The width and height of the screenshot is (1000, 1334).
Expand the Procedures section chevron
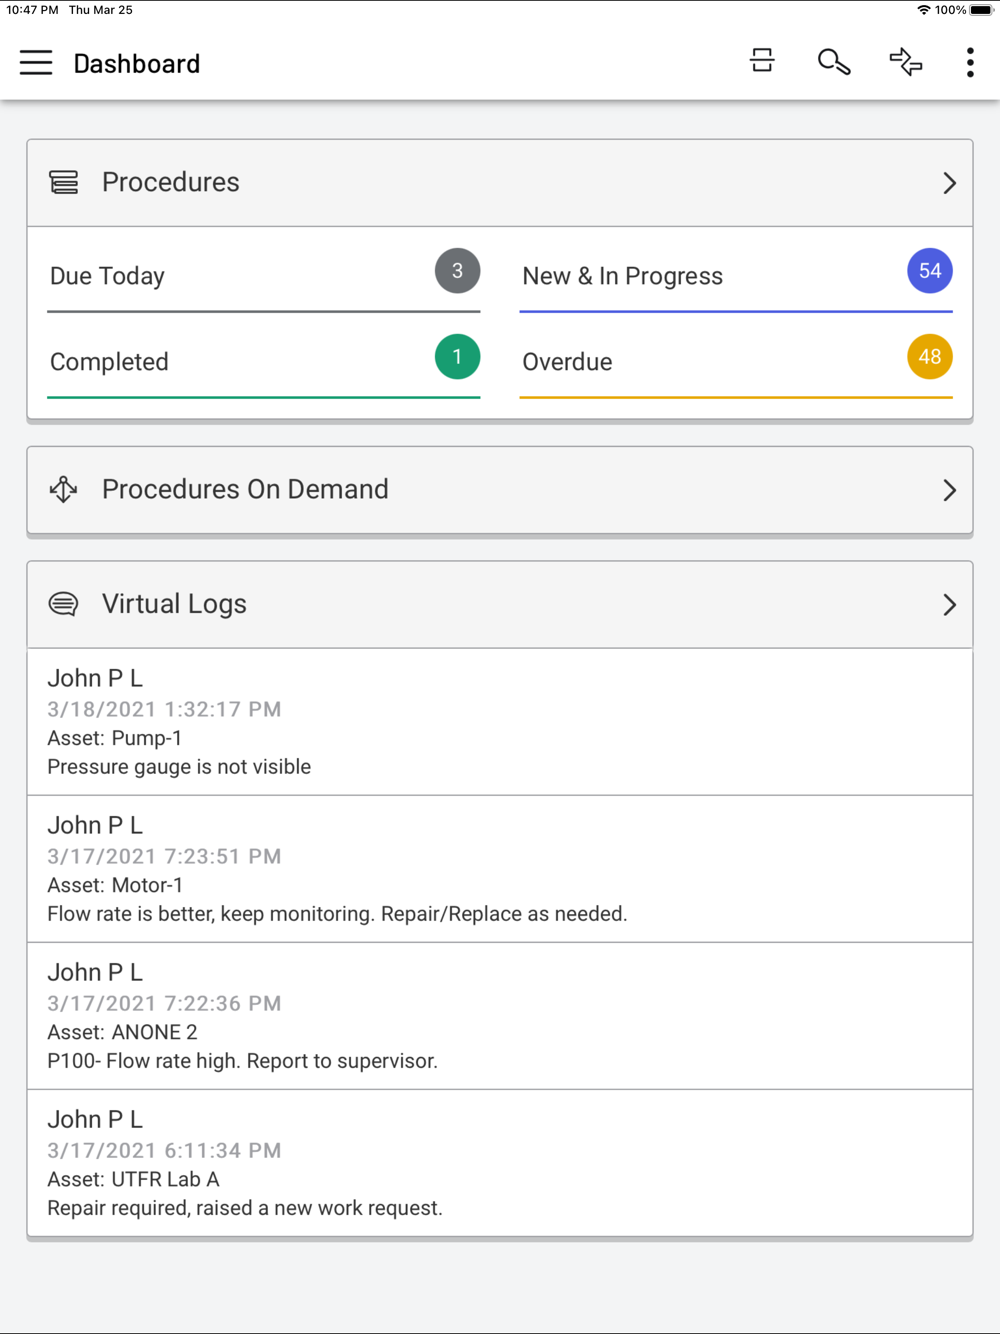click(x=949, y=183)
